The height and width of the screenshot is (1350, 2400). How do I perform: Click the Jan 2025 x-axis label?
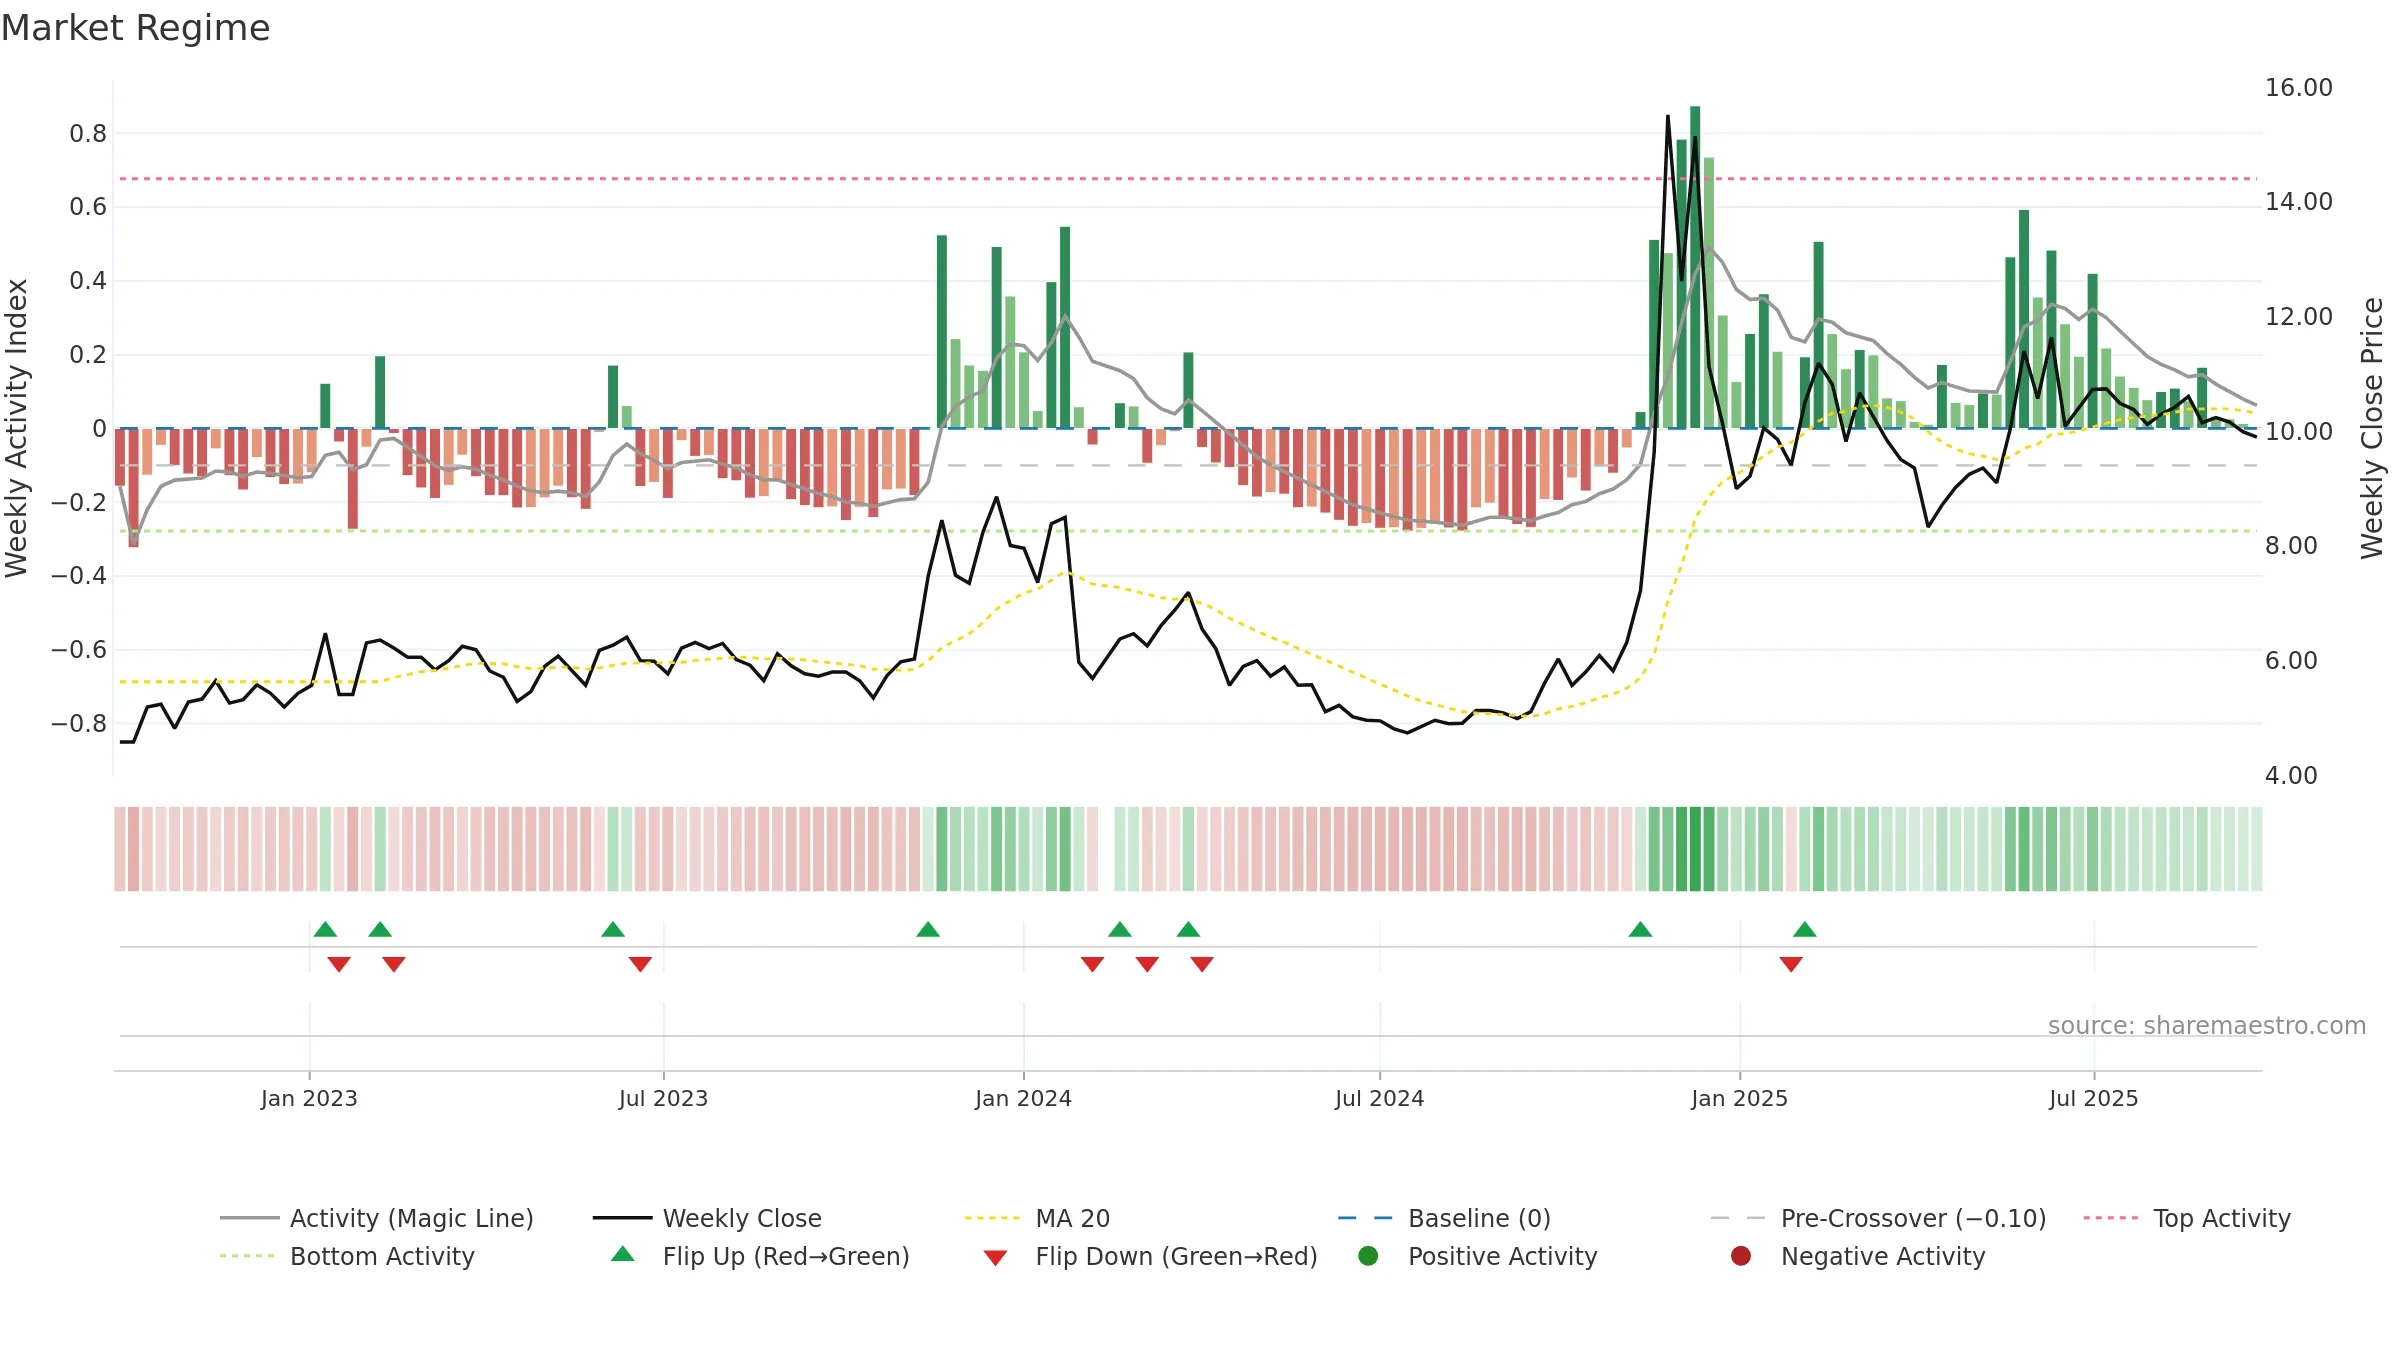click(1739, 1098)
